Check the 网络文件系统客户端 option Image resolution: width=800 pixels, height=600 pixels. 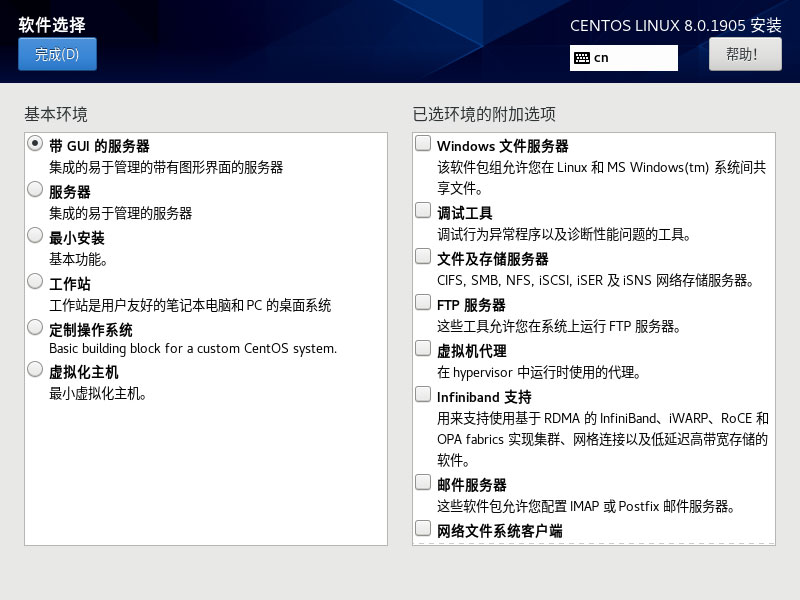[x=423, y=528]
